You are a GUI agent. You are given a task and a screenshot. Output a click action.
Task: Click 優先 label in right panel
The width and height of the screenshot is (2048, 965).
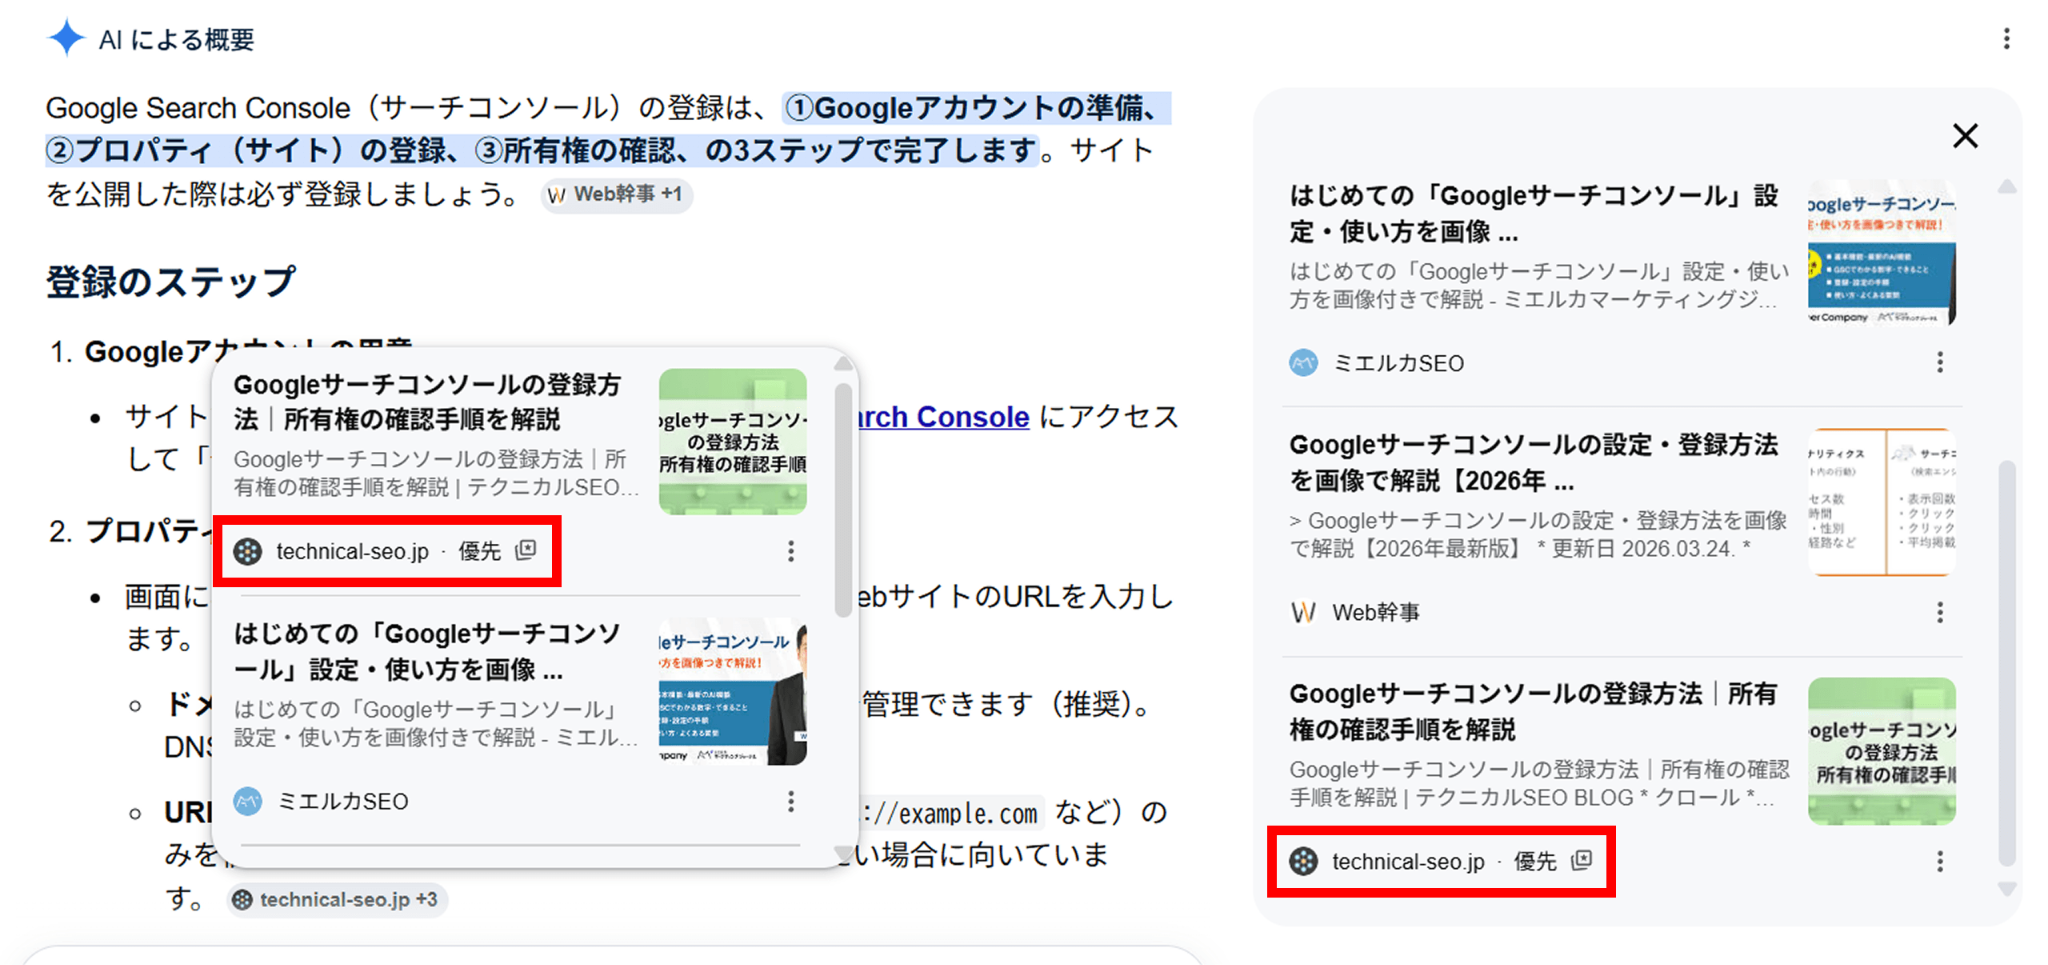(x=1535, y=861)
